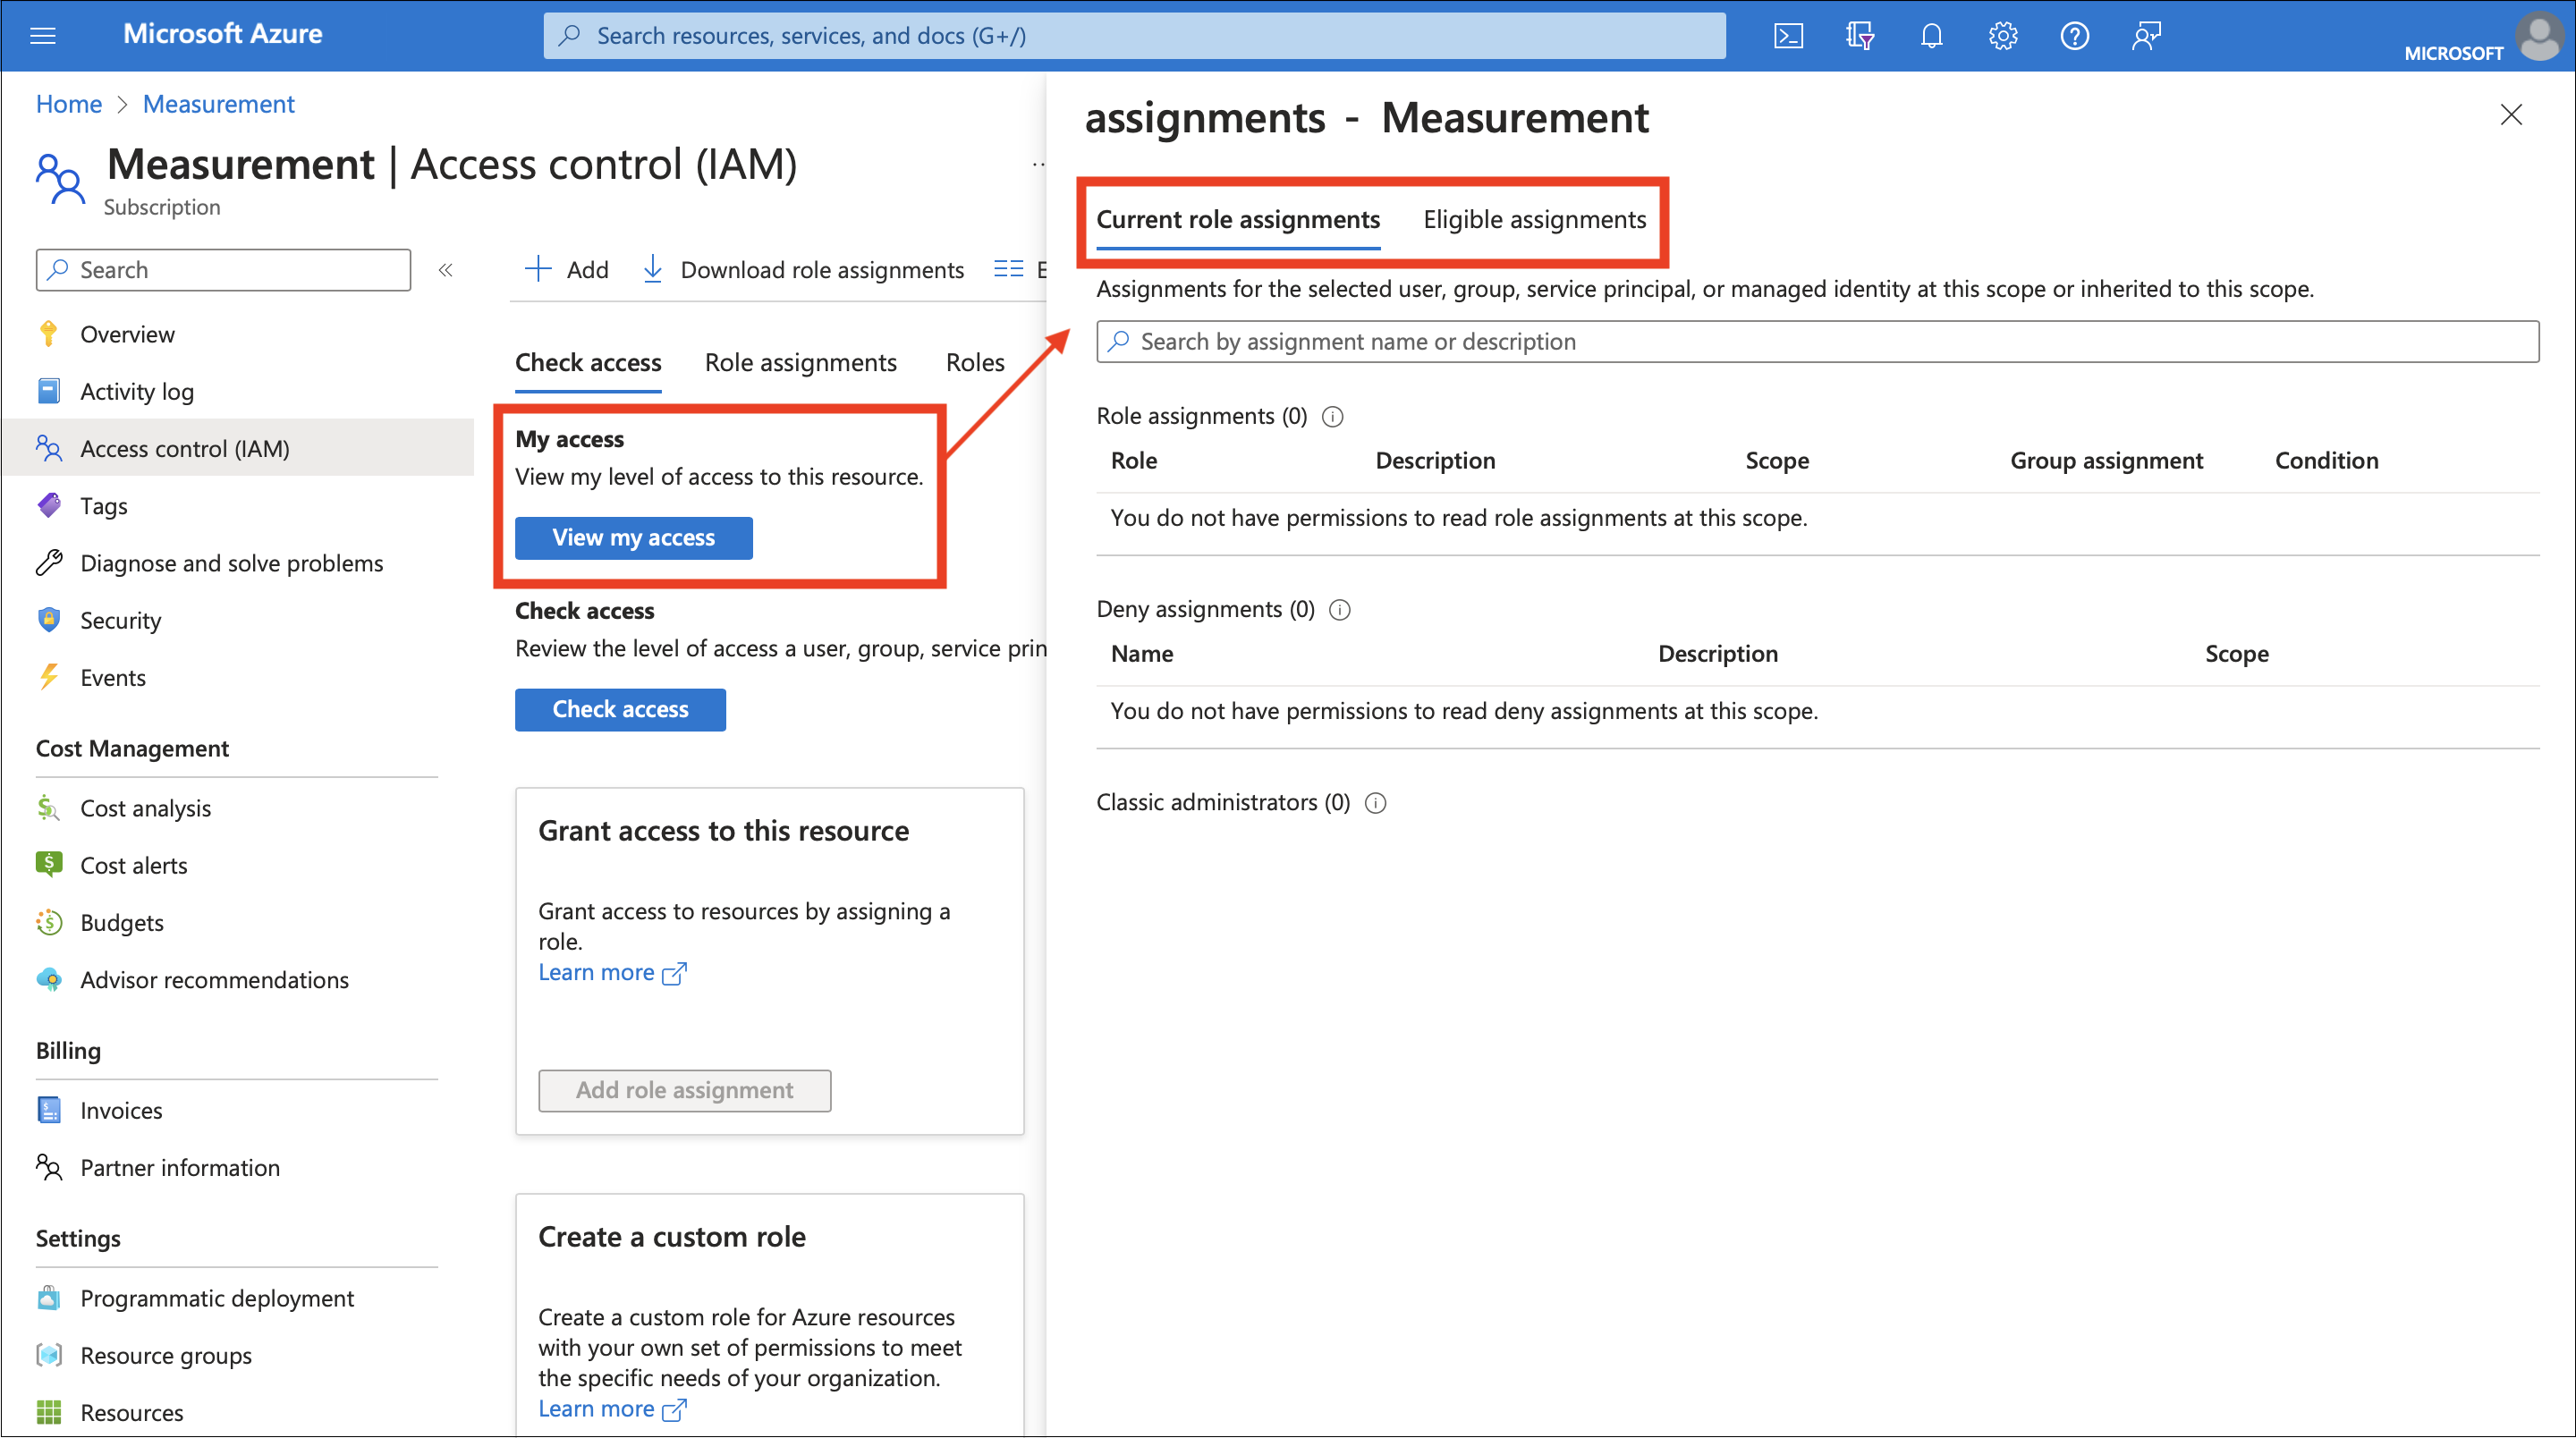Click the Cost analysis icon
The image size is (2576, 1438).
[x=49, y=807]
